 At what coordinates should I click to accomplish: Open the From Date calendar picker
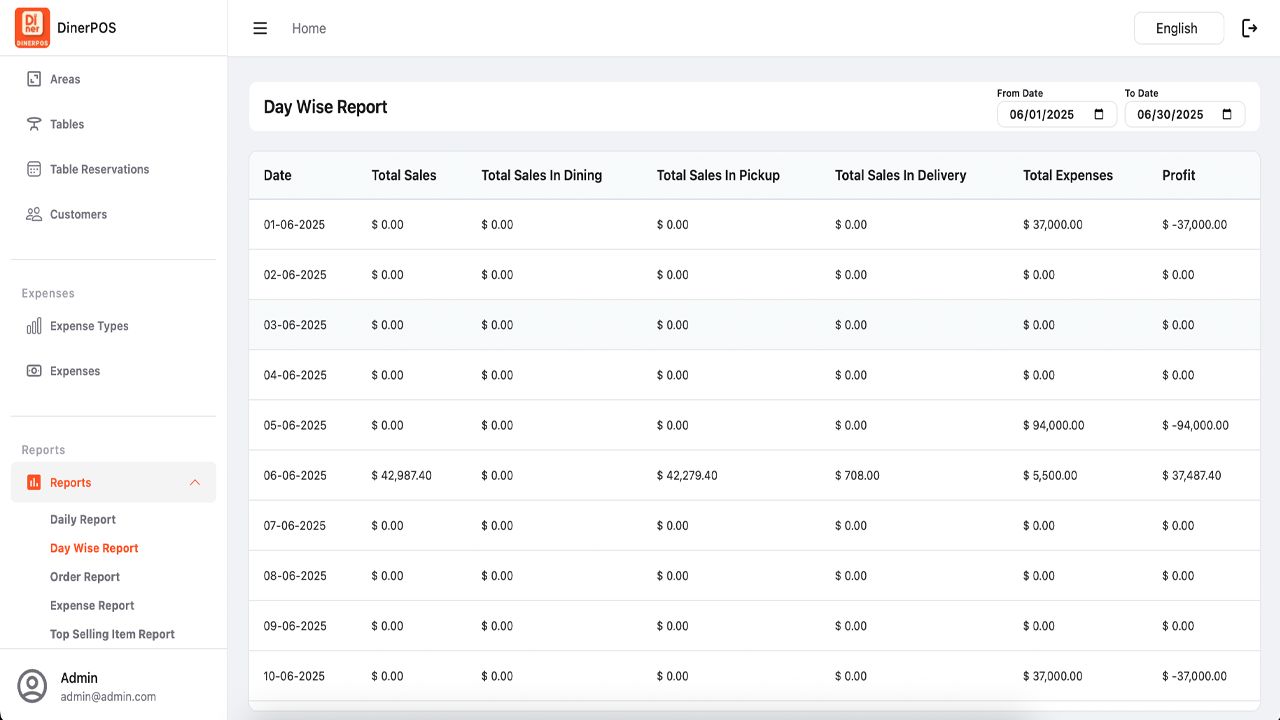coord(1099,114)
